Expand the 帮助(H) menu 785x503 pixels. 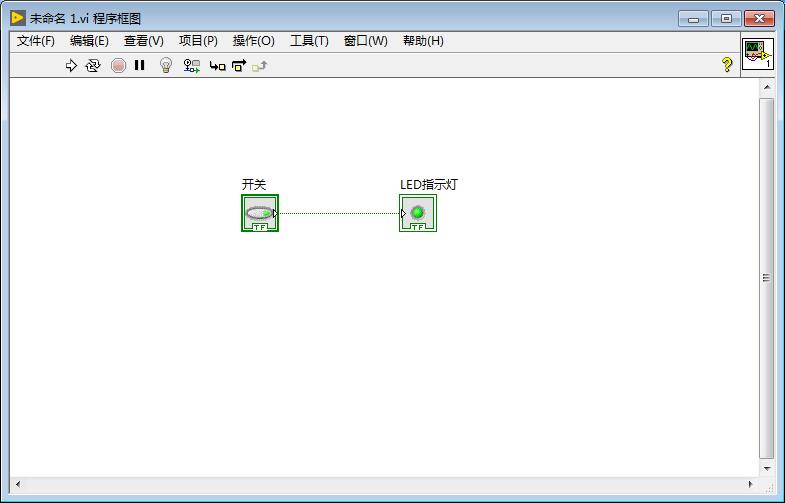point(423,41)
